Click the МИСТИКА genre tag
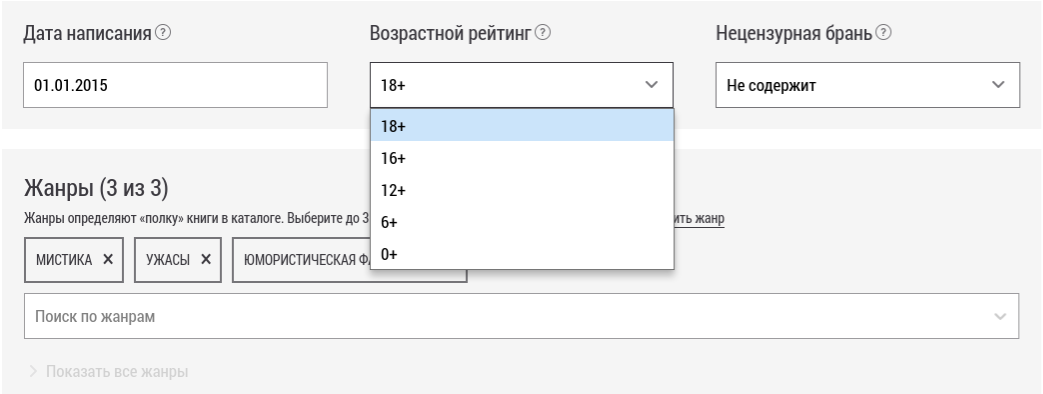The image size is (1043, 394). pyautogui.click(x=74, y=260)
